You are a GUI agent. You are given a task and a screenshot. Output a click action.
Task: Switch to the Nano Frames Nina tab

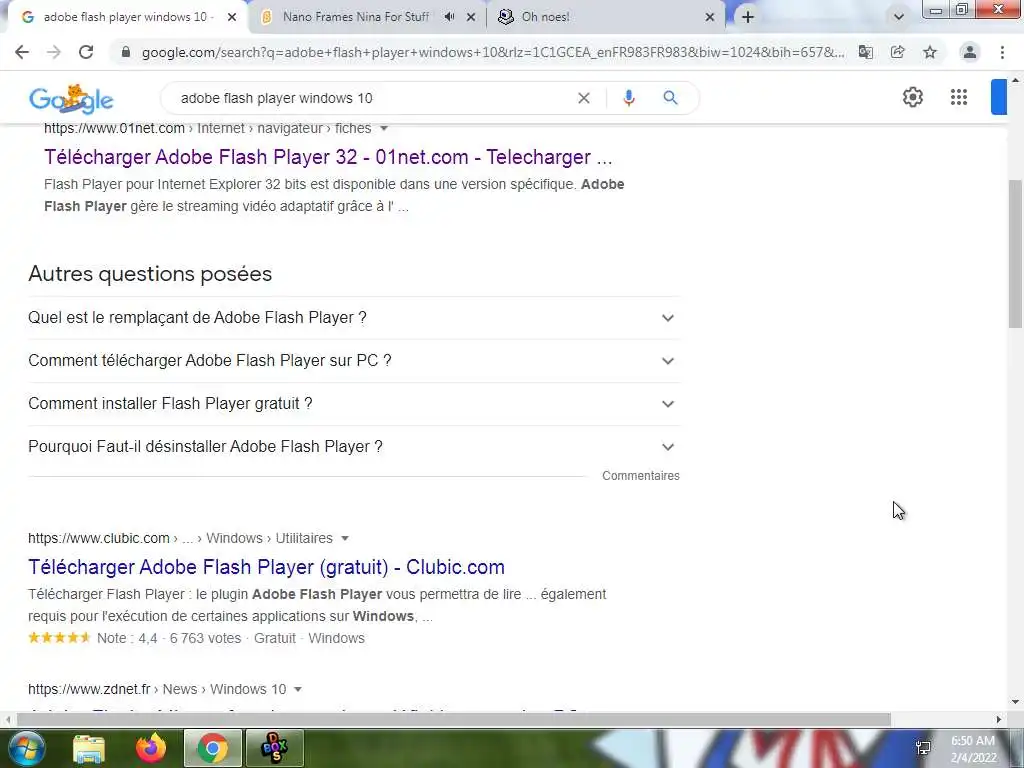356,17
